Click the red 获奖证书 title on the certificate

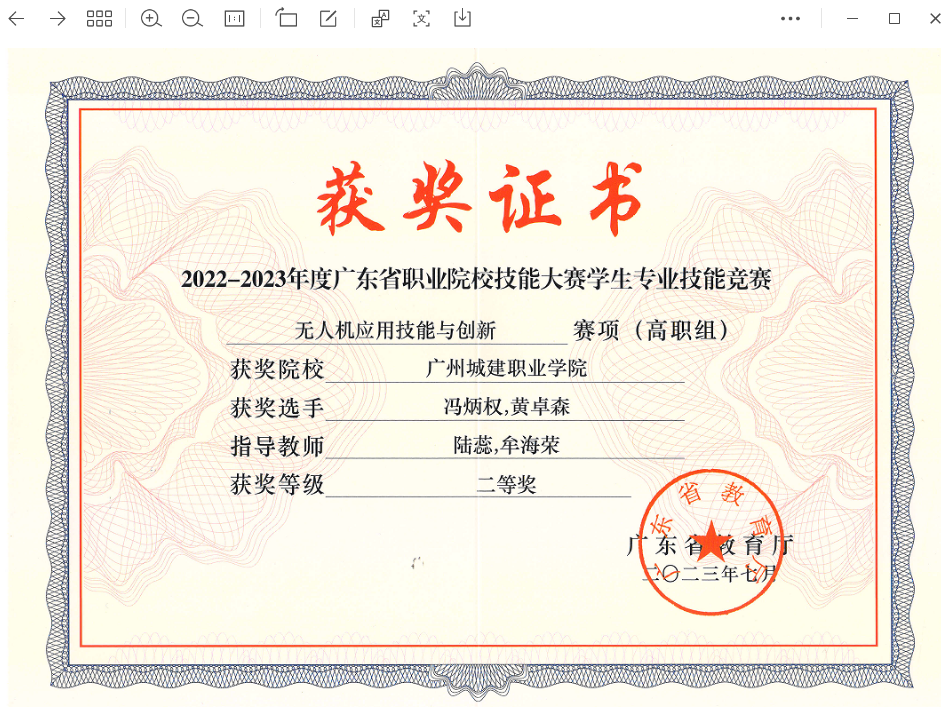pos(478,200)
